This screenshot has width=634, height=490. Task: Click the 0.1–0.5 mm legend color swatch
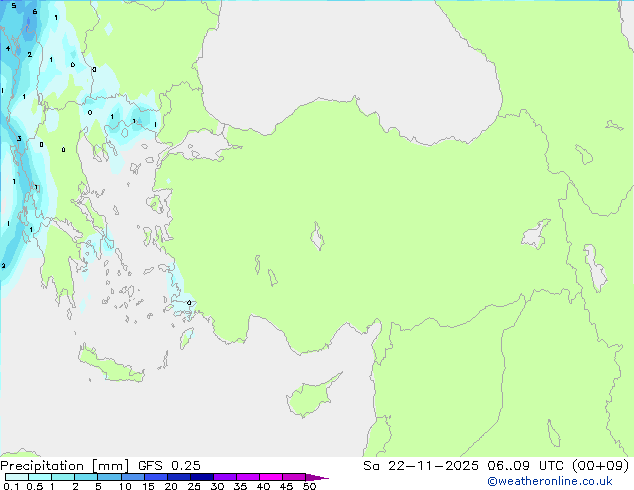pos(17,477)
